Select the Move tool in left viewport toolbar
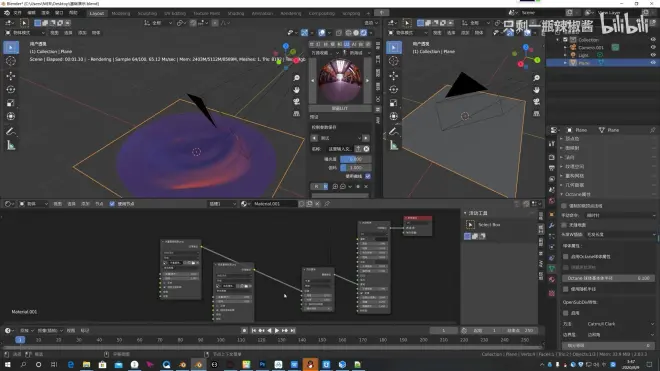Viewport: 660px width, 371px height. pyautogui.click(x=11, y=76)
